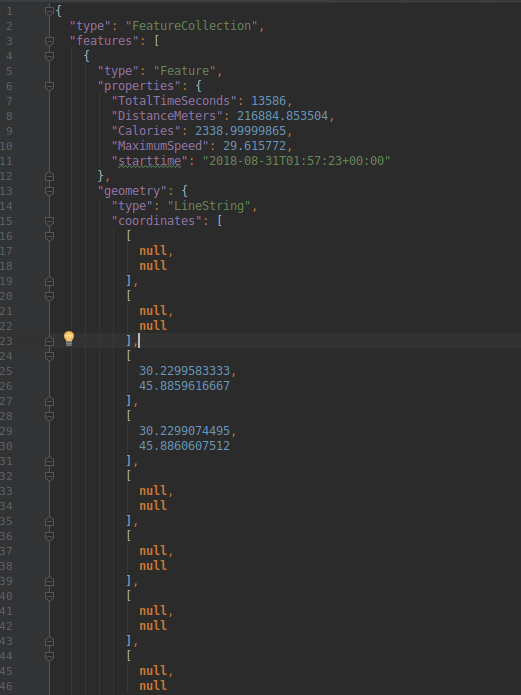Collapse the coordinate array fold on line 28
Viewport: 521px width, 695px height.
click(50, 416)
